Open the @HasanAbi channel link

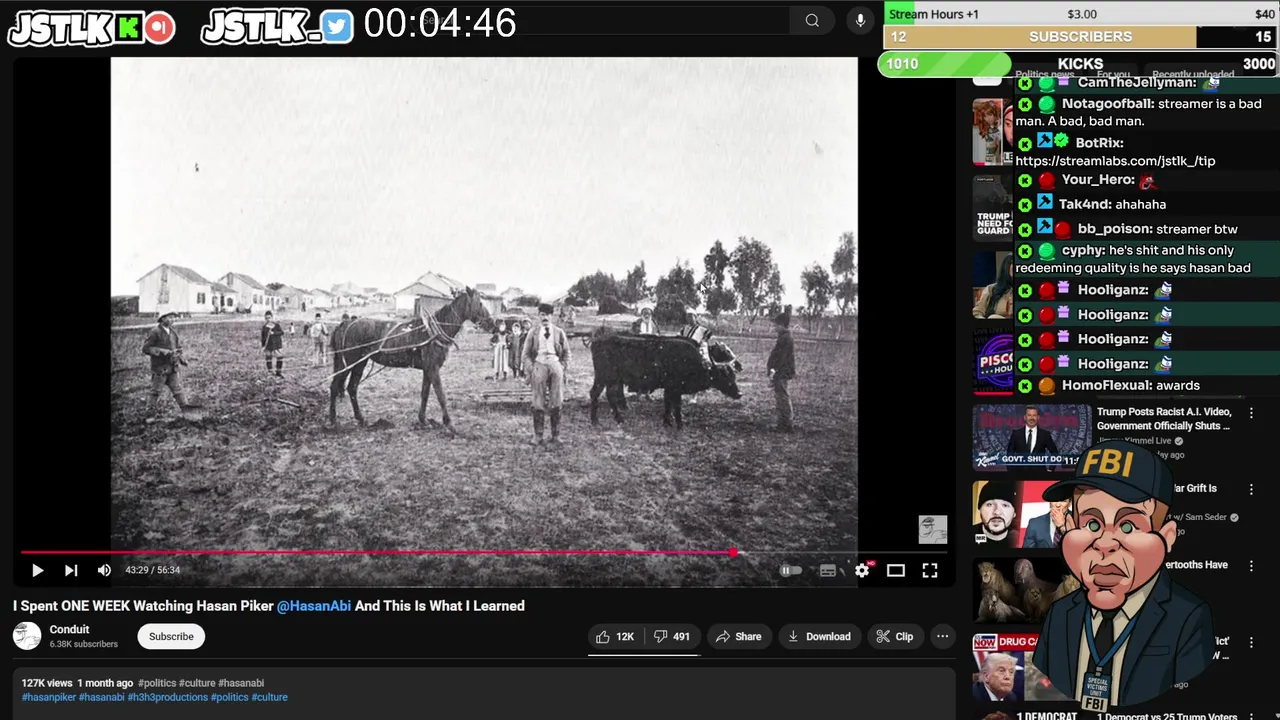[x=314, y=605]
